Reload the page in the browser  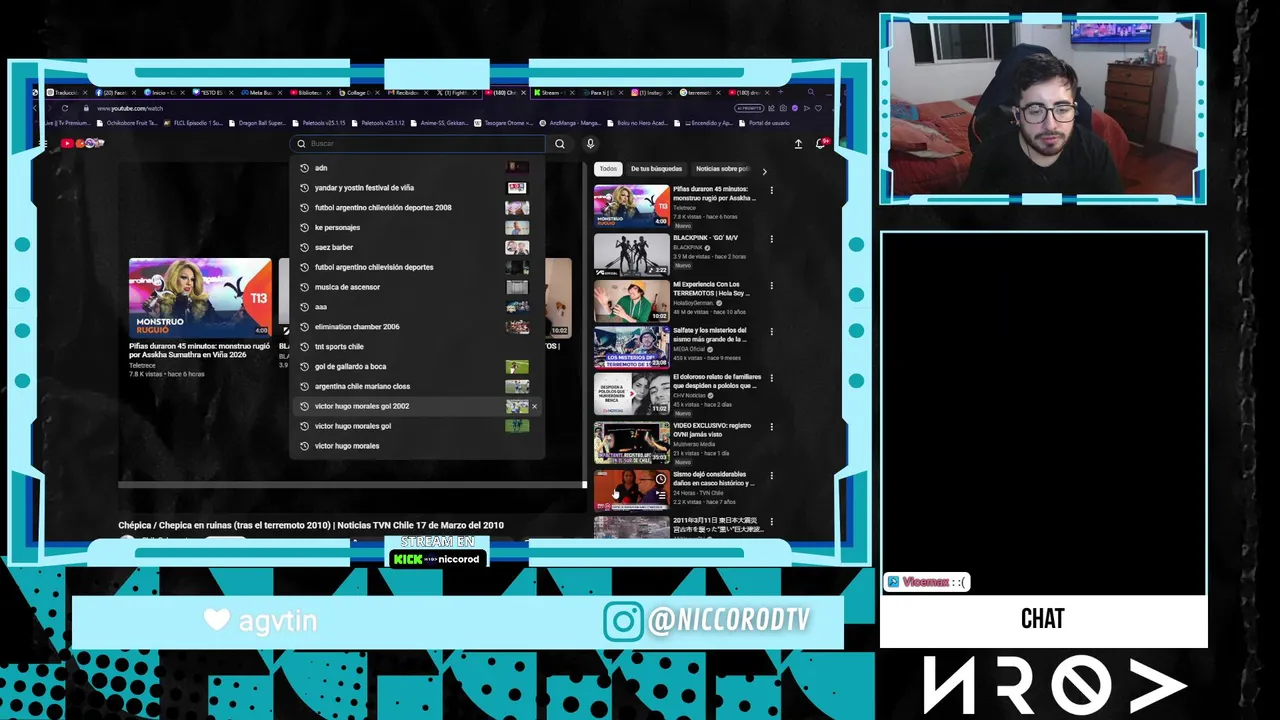(x=65, y=108)
